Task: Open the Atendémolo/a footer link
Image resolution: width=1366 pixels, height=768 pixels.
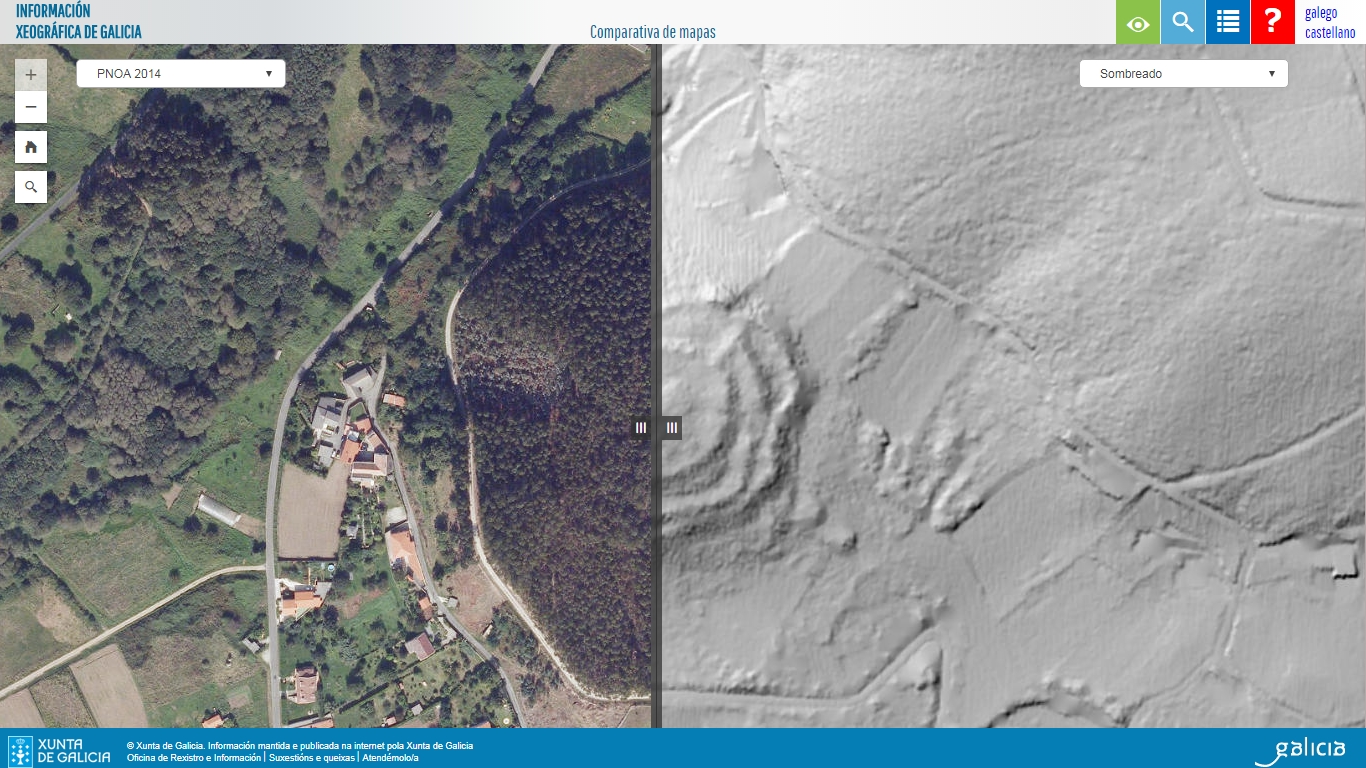Action: [390, 758]
